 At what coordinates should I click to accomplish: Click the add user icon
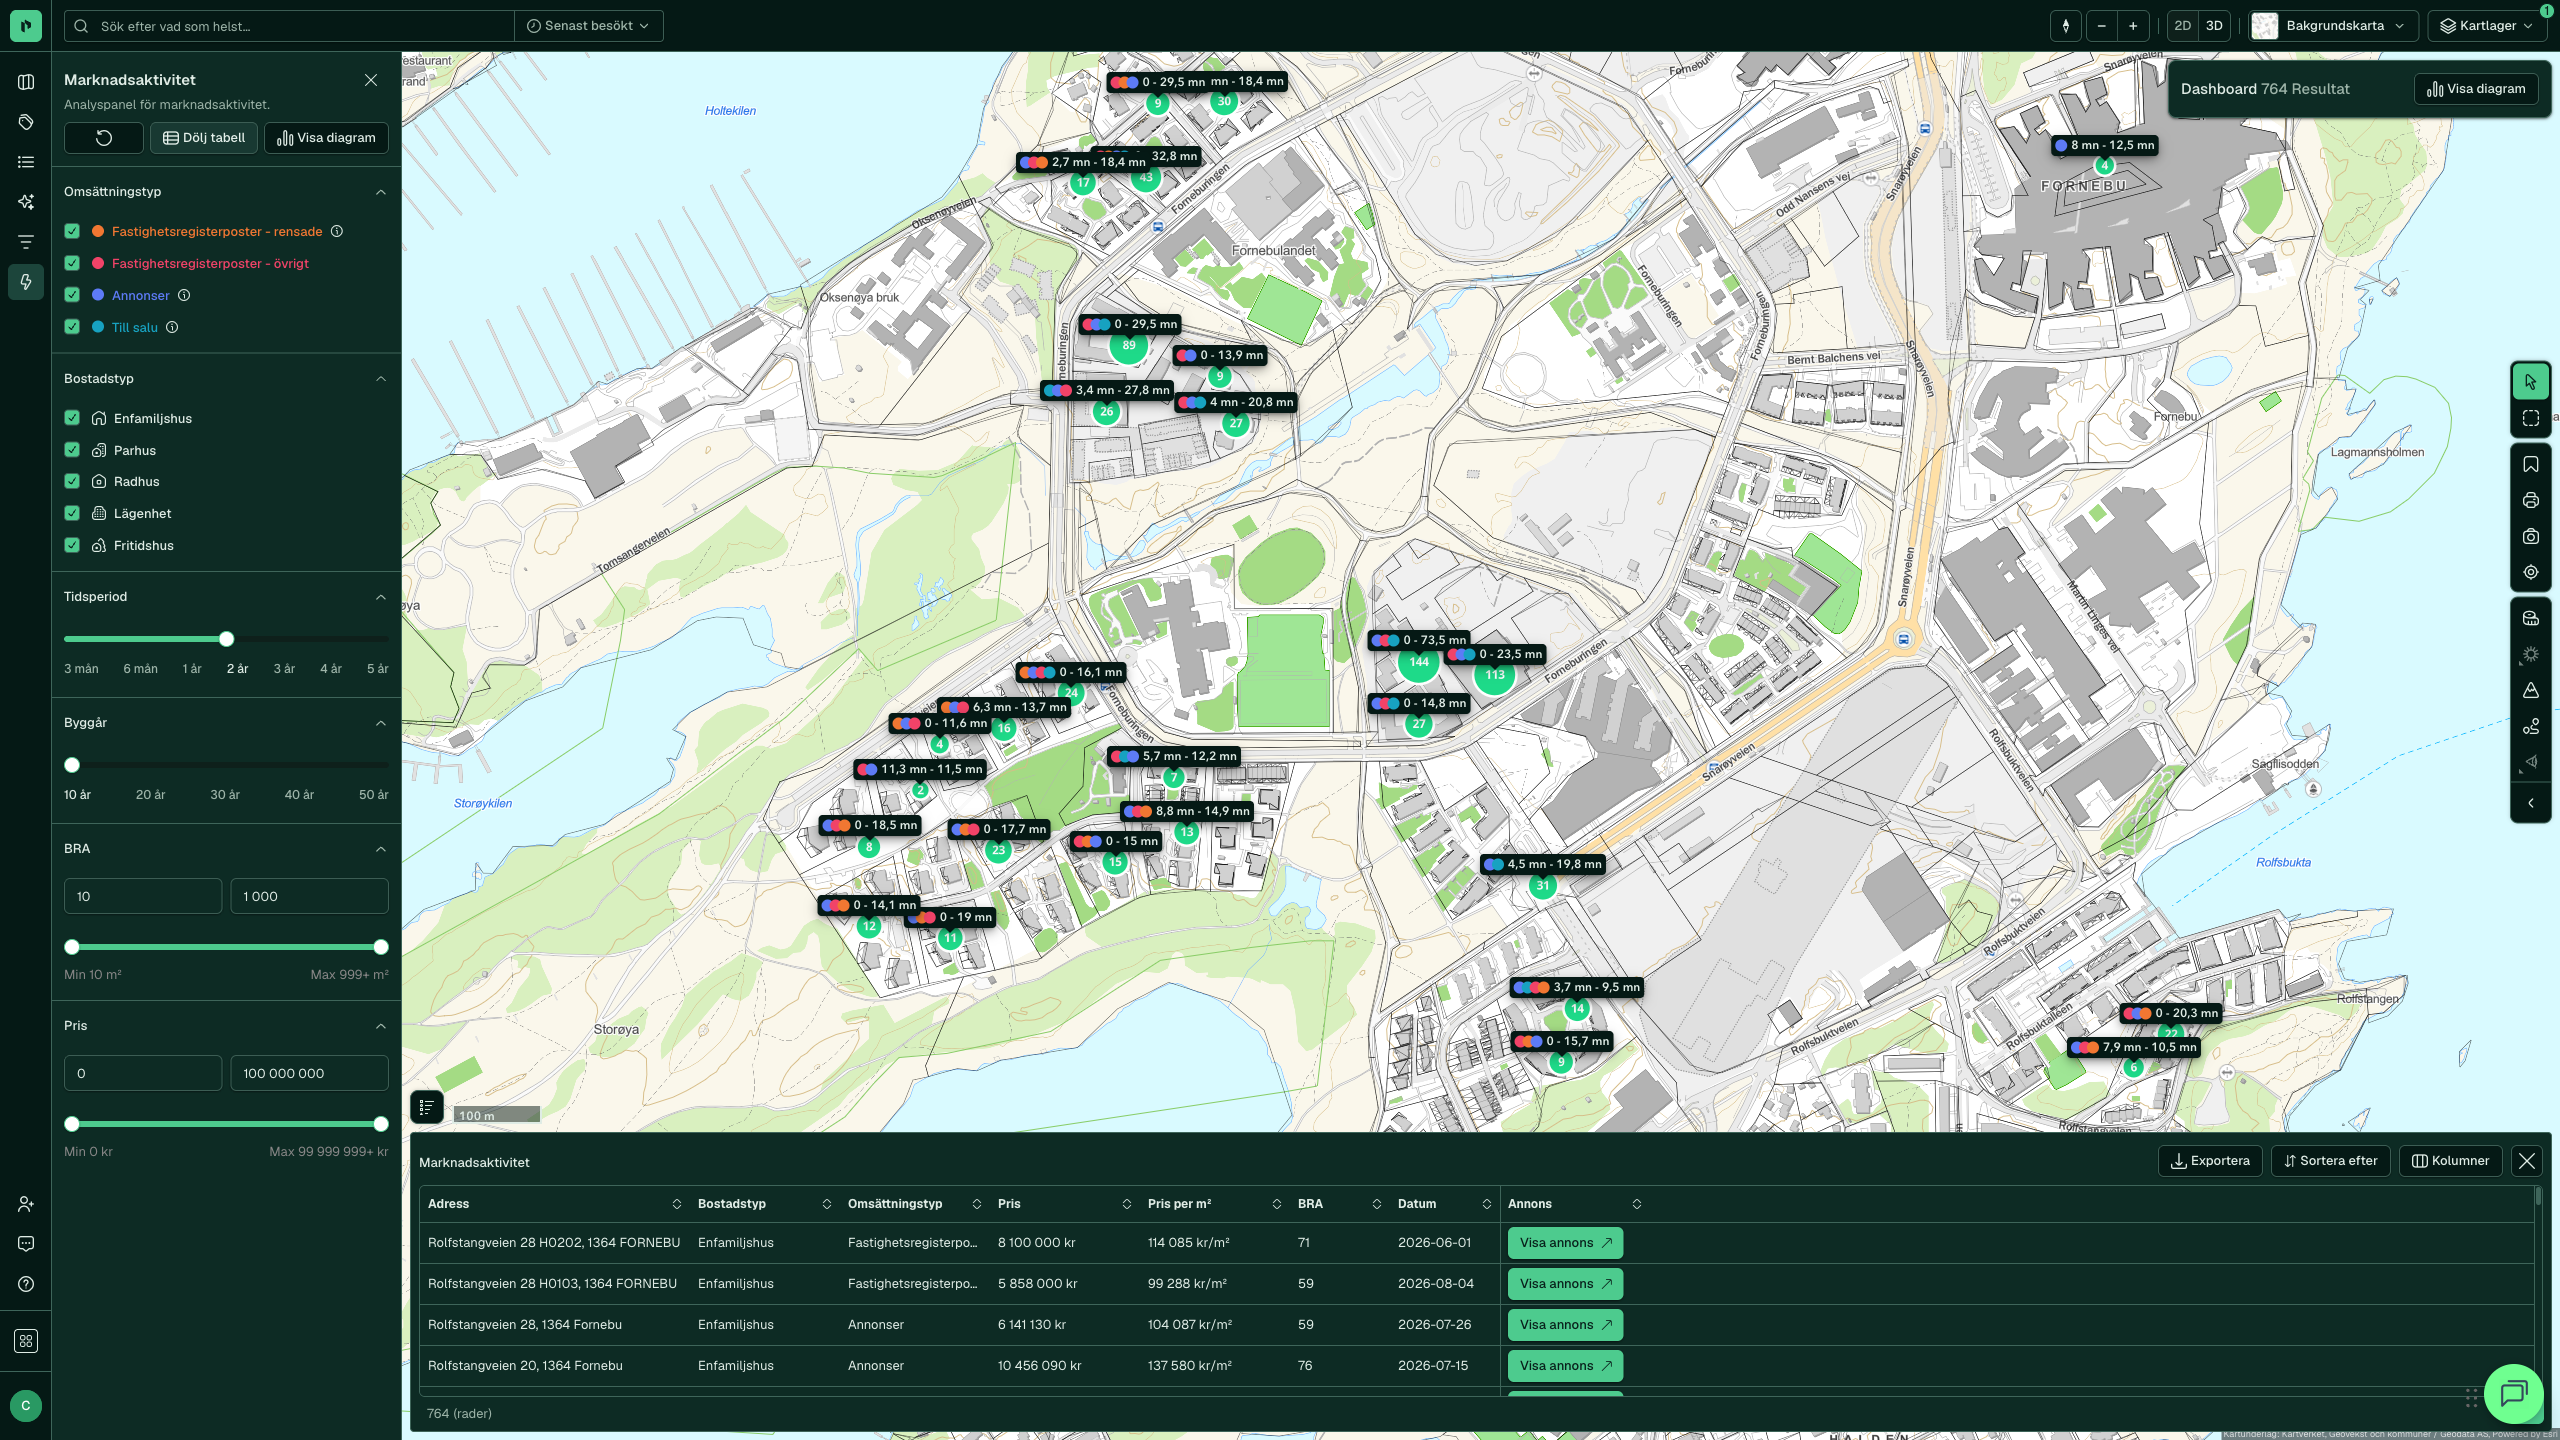[x=26, y=1204]
